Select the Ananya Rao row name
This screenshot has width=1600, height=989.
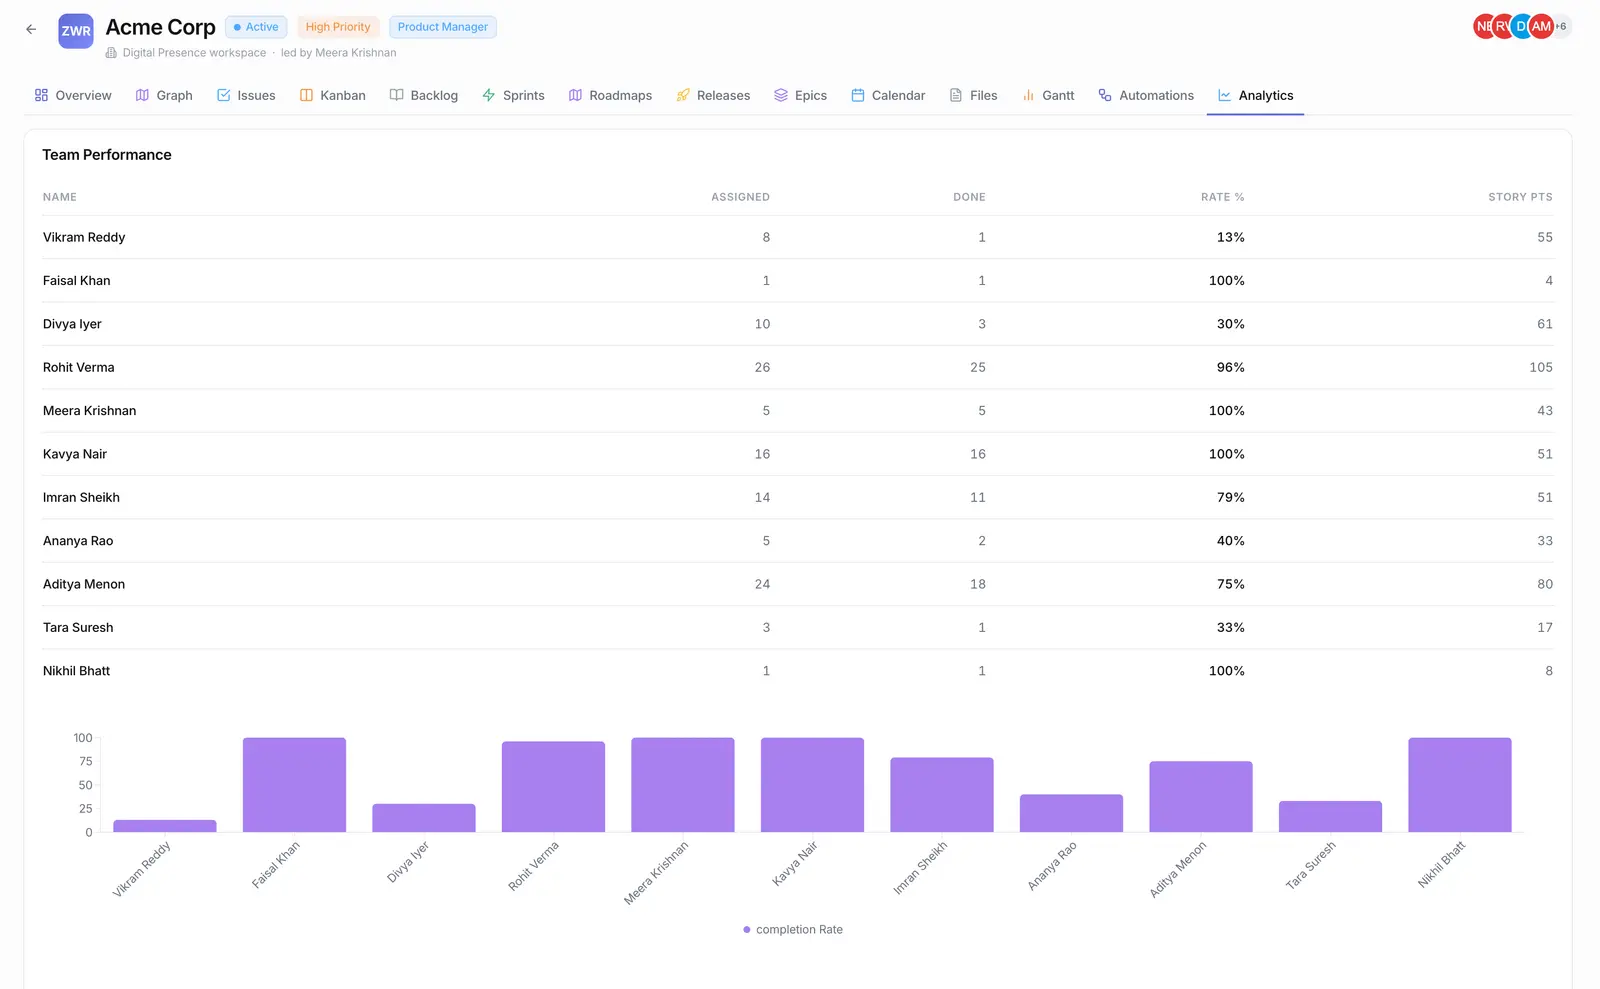click(x=78, y=541)
